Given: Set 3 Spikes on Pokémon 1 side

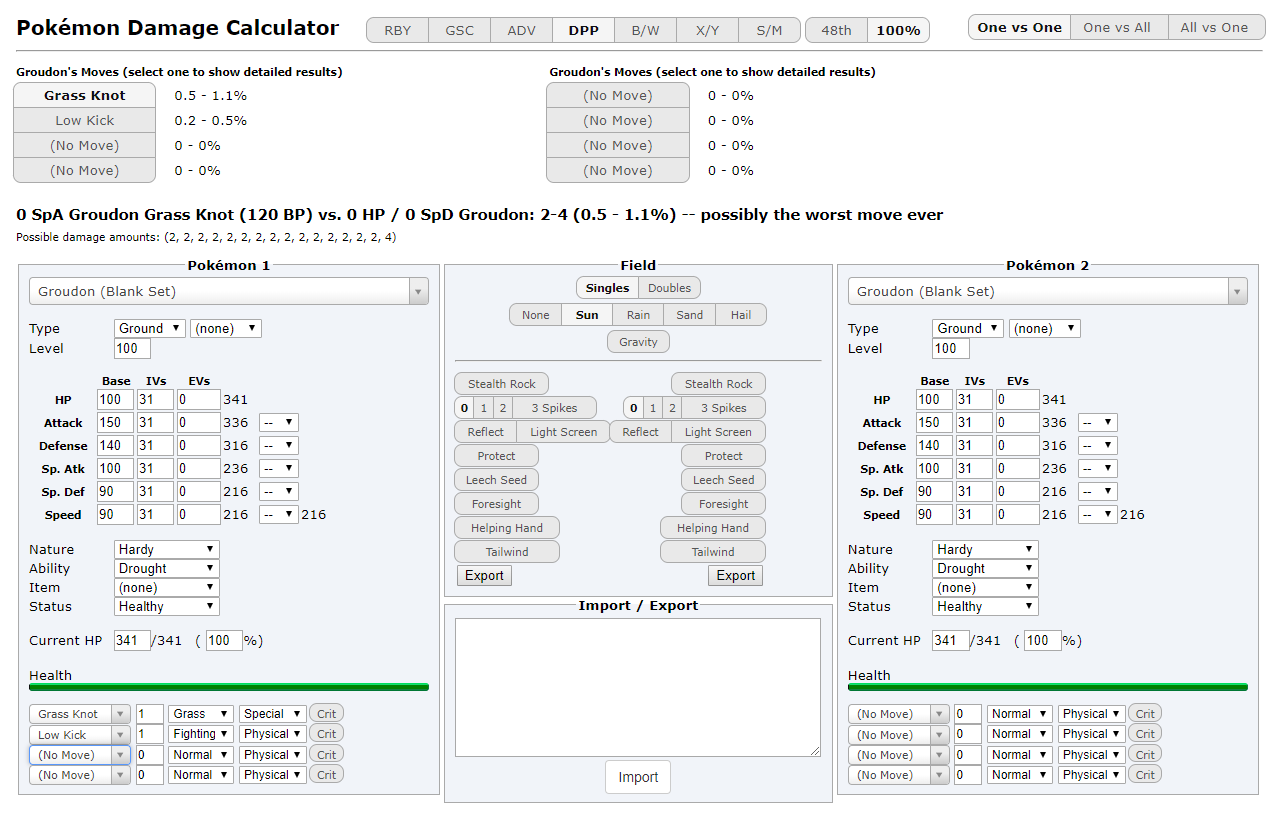Looking at the screenshot, I should (x=554, y=408).
